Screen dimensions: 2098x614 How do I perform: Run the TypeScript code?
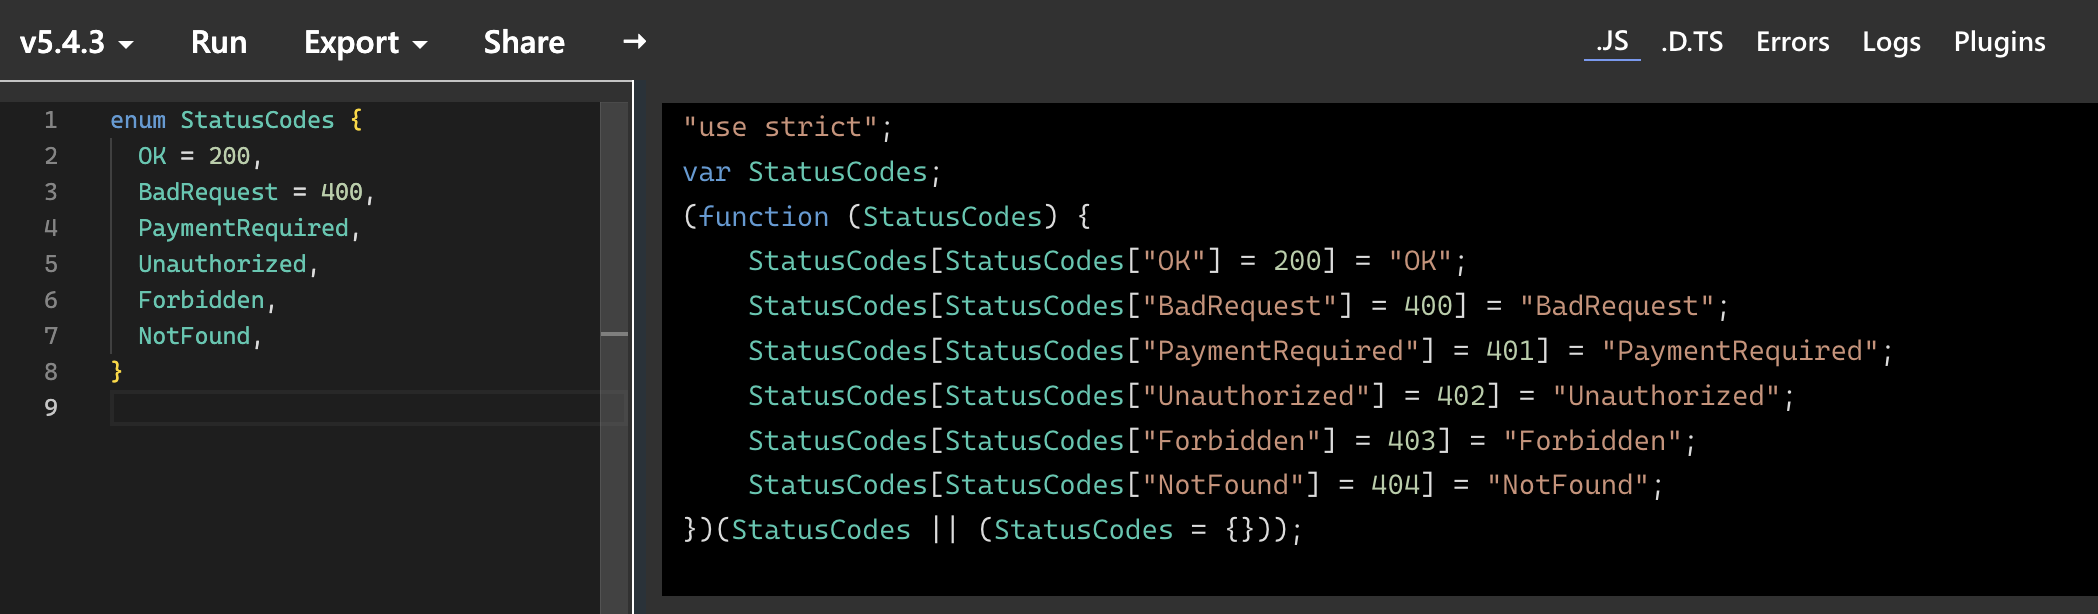coord(218,42)
